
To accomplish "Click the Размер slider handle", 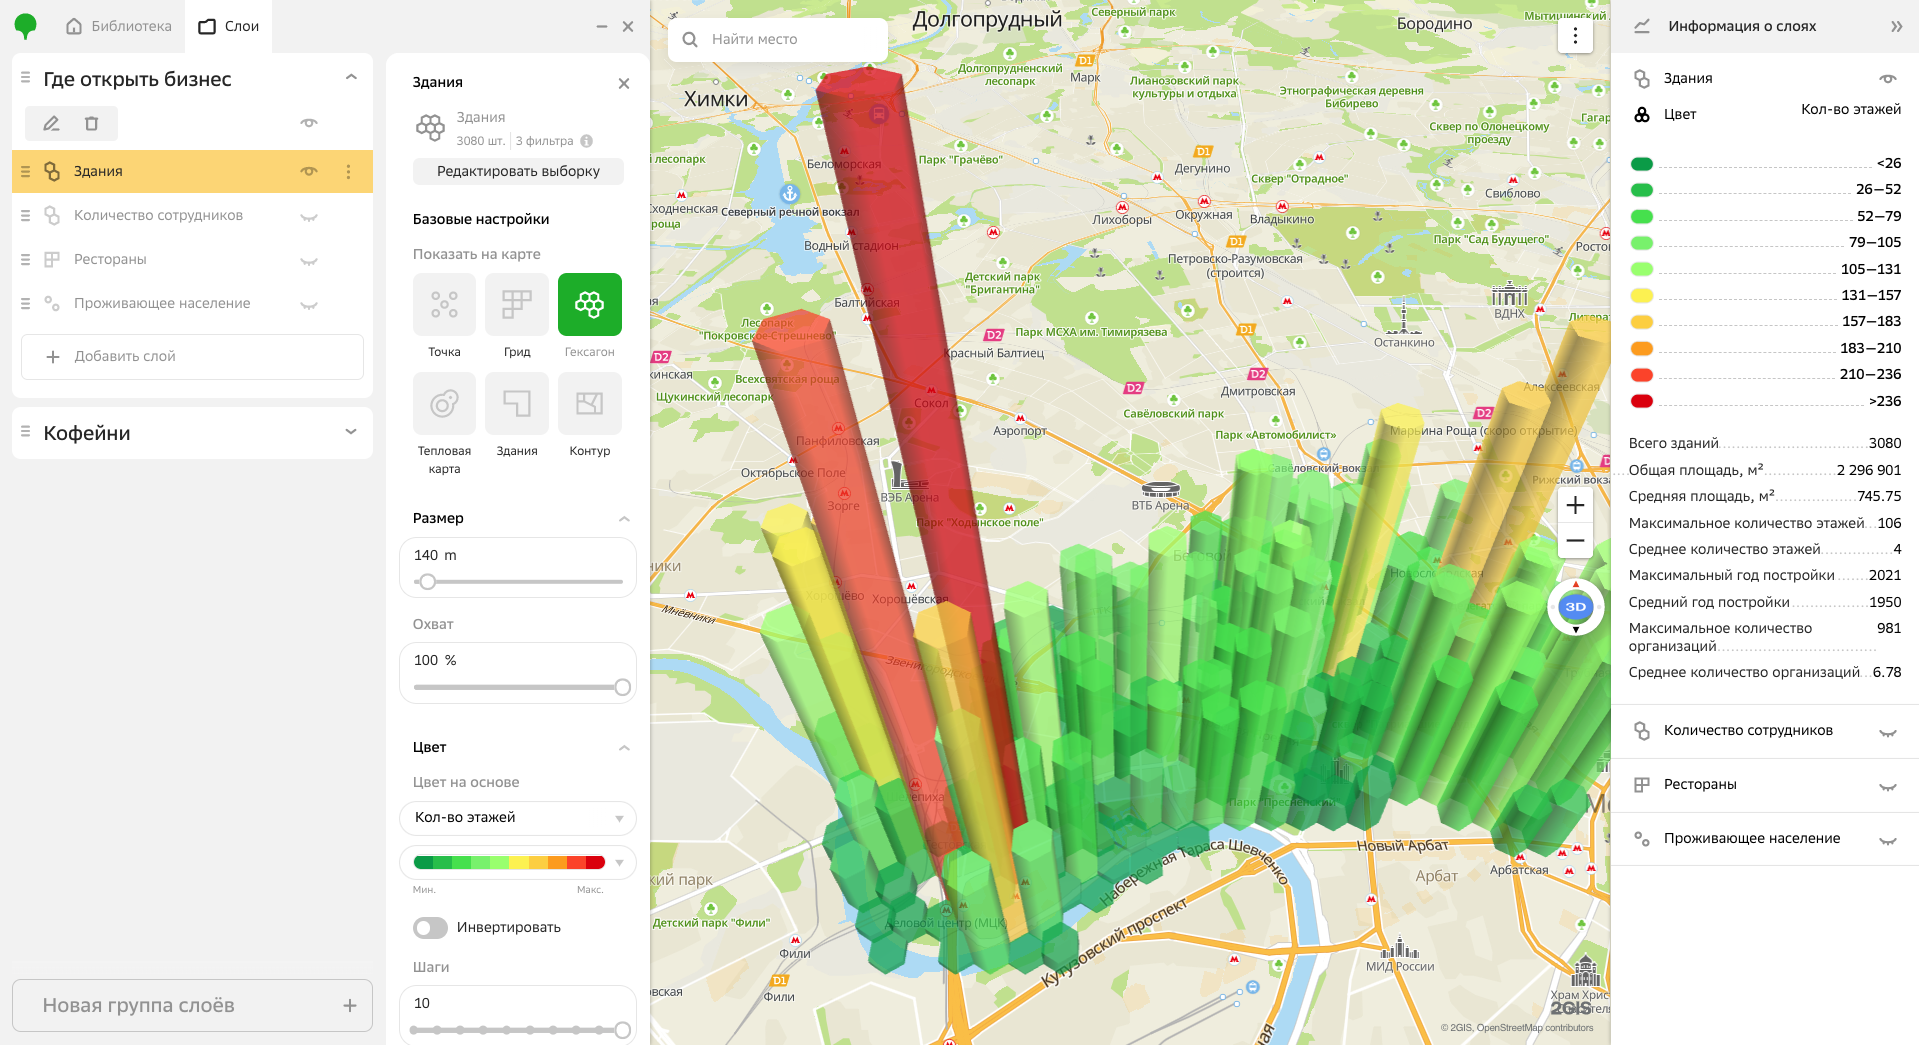I will [428, 582].
